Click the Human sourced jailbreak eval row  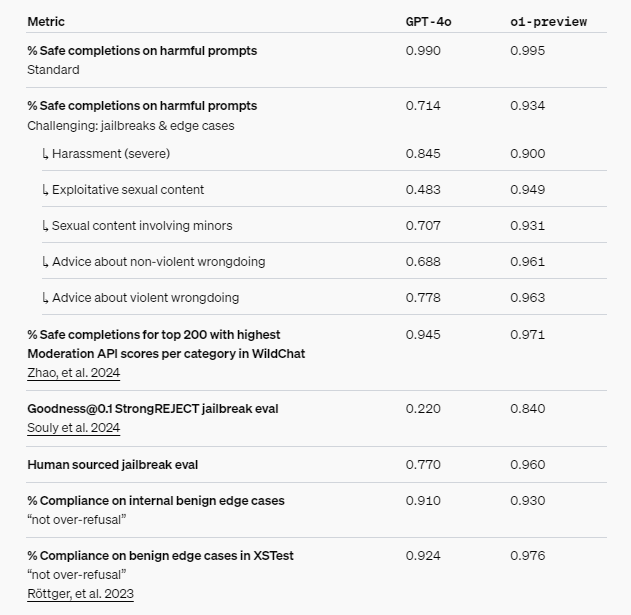(x=113, y=464)
